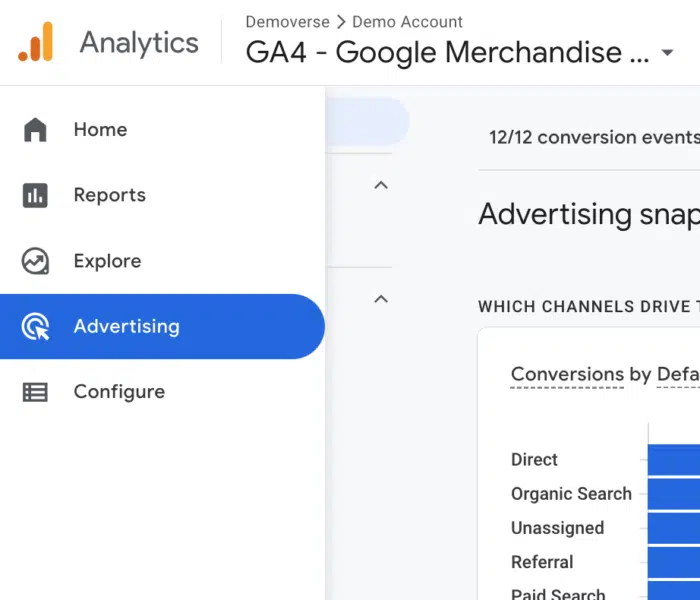Click the Direct channel bar
This screenshot has width=700, height=600.
(x=673, y=460)
